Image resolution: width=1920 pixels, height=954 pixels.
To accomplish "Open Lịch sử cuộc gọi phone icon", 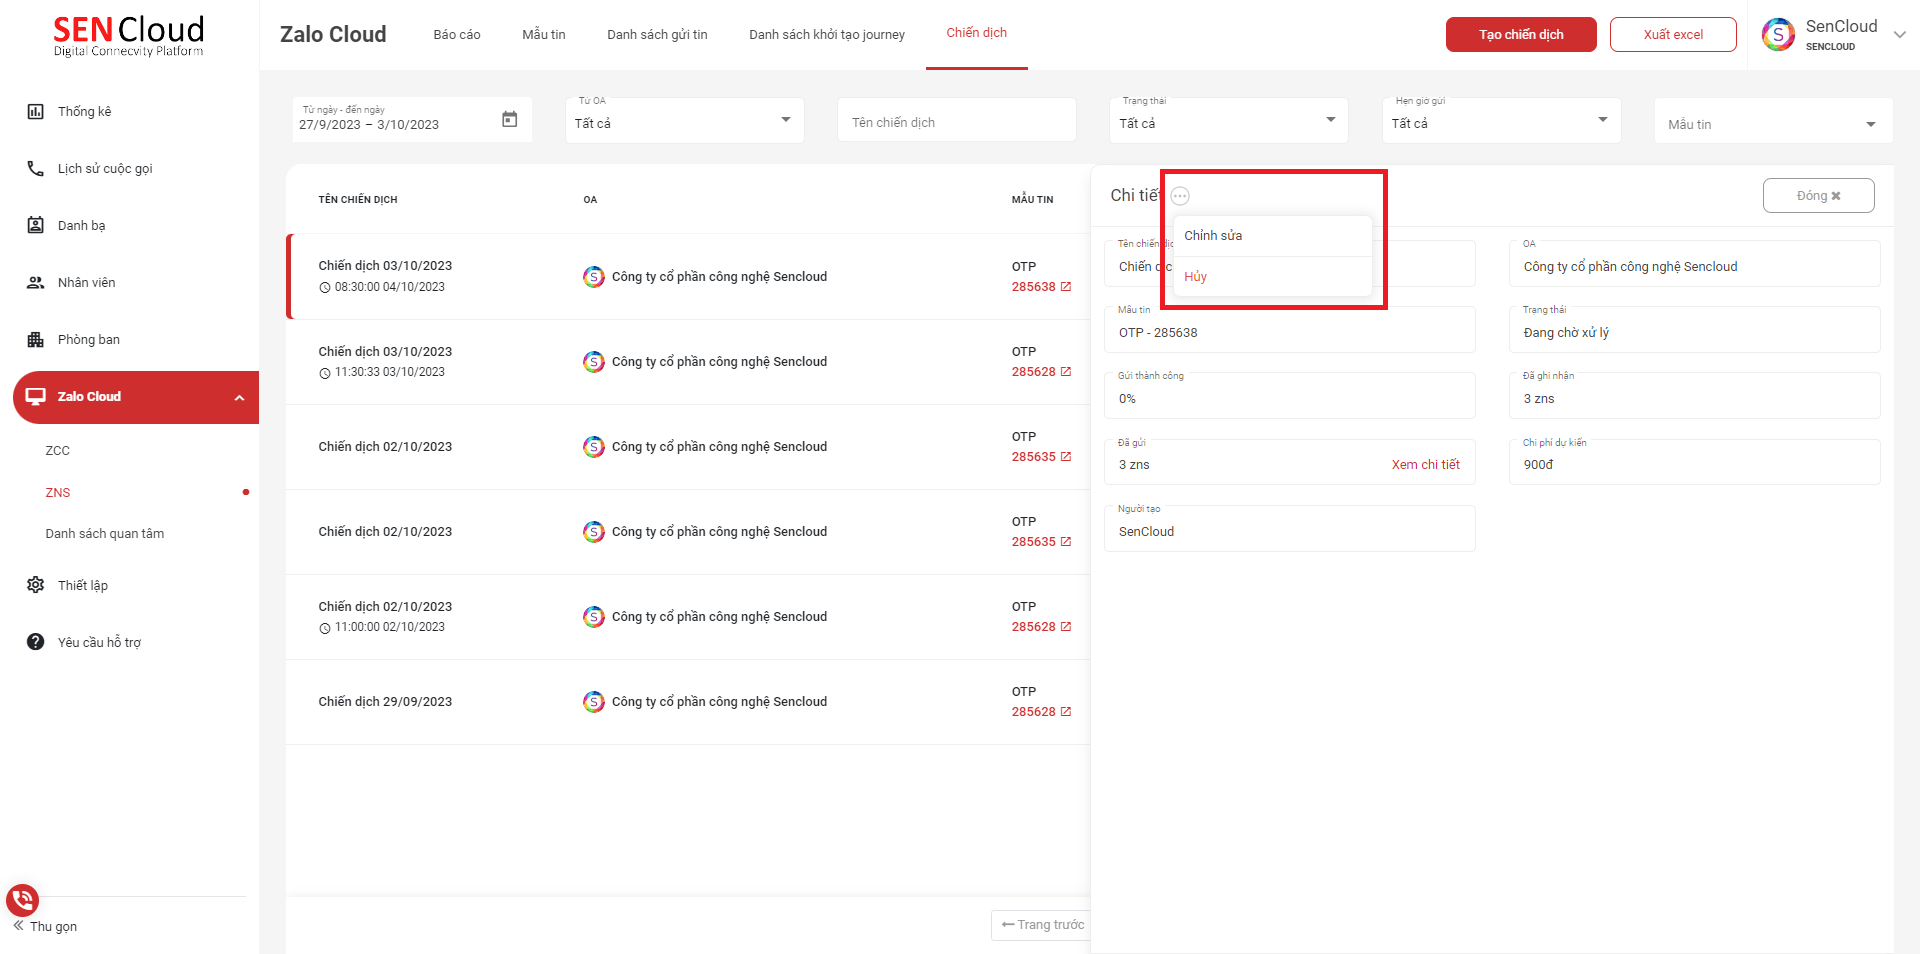I will (35, 168).
